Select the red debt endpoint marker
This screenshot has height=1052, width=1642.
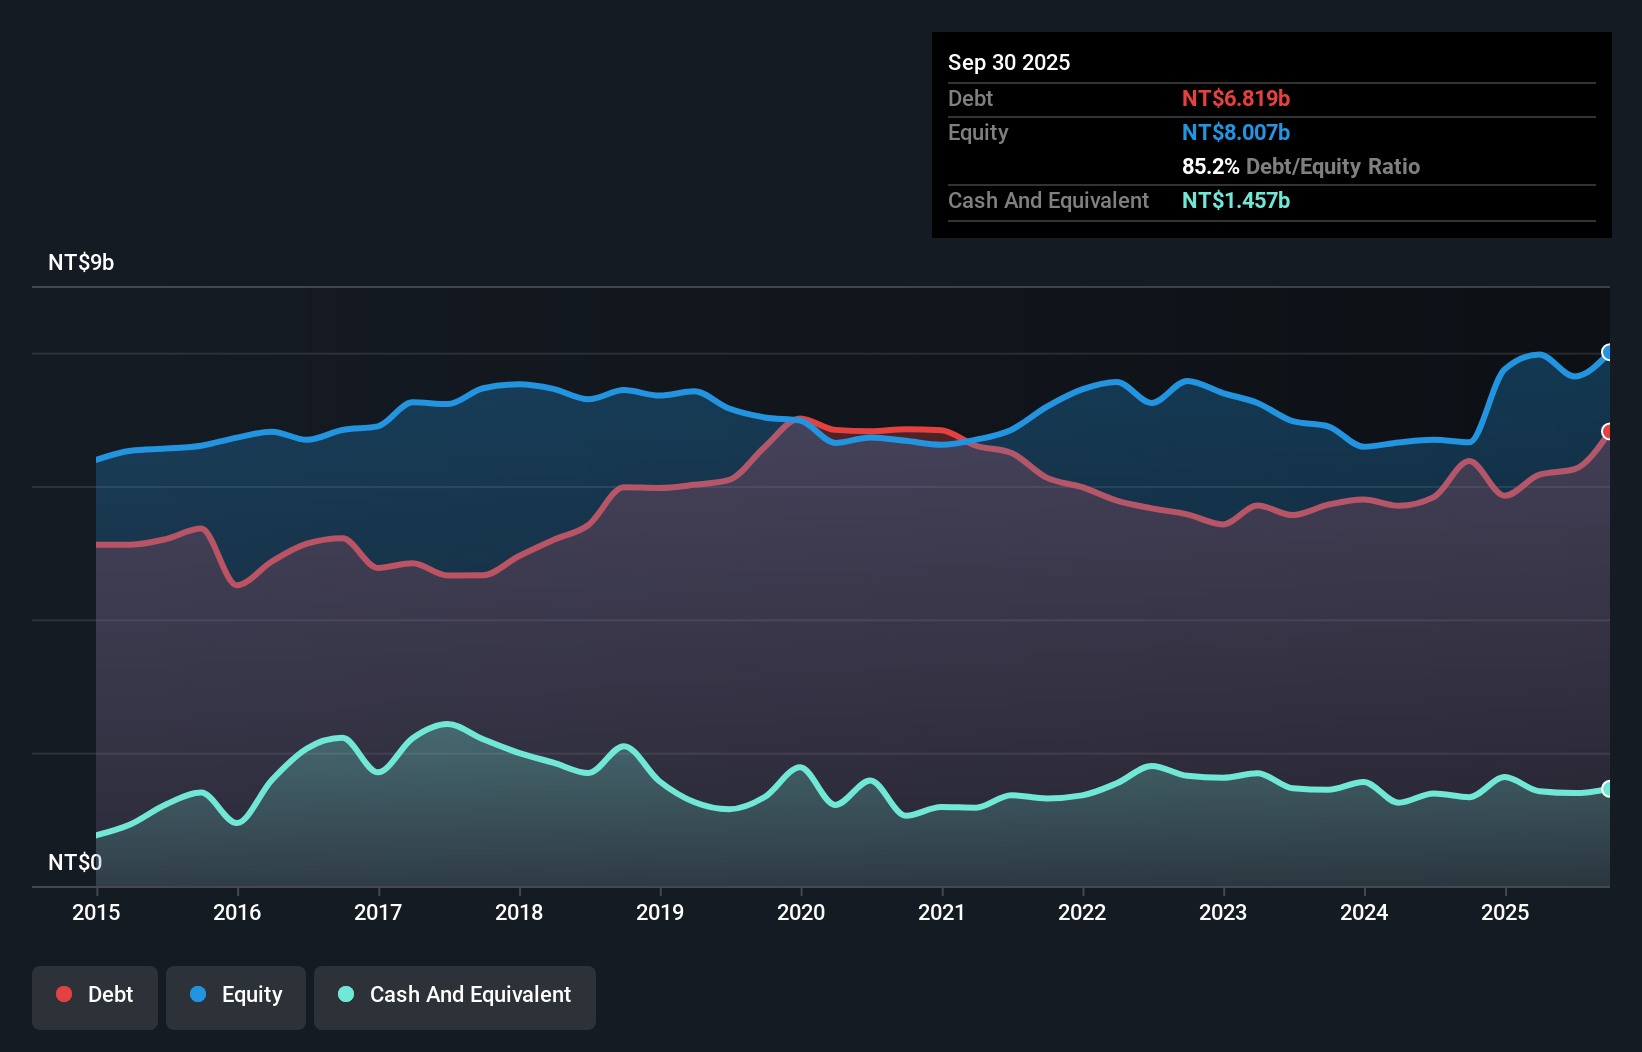[x=1608, y=432]
